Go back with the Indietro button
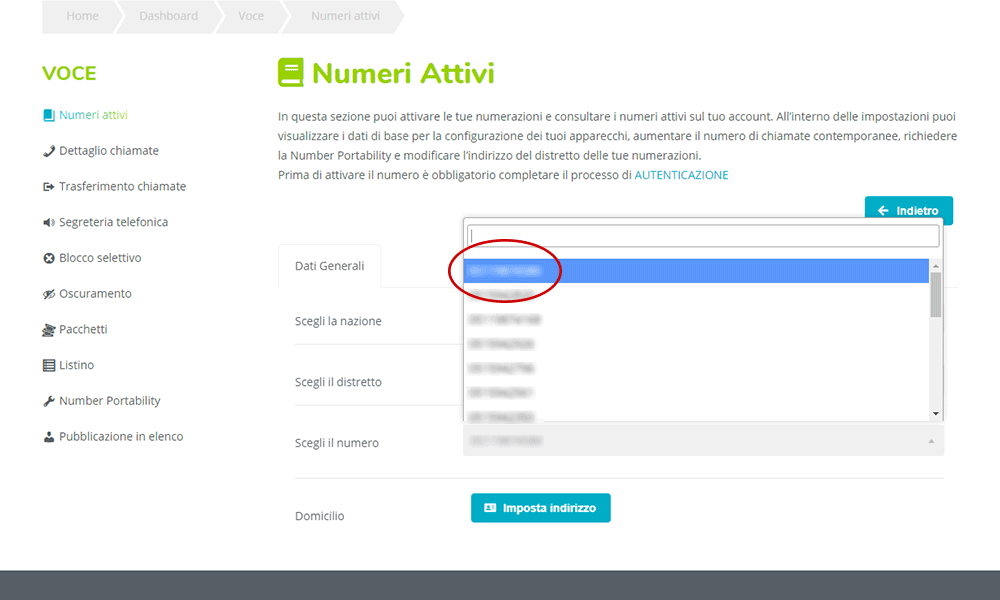1000x600 pixels. 909,210
